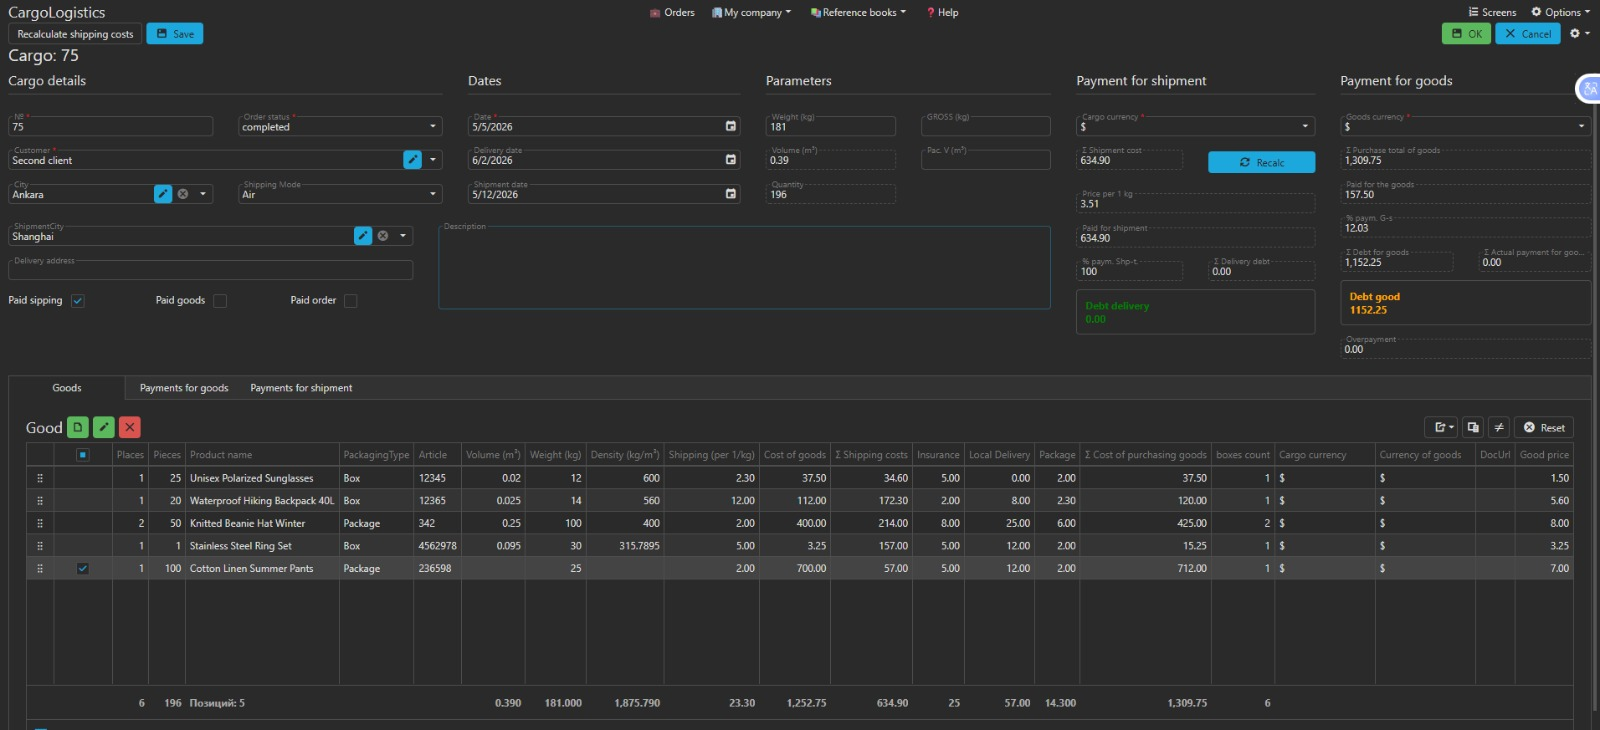The height and width of the screenshot is (730, 1600).
Task: Open the calendar for the Date field
Action: (730, 126)
